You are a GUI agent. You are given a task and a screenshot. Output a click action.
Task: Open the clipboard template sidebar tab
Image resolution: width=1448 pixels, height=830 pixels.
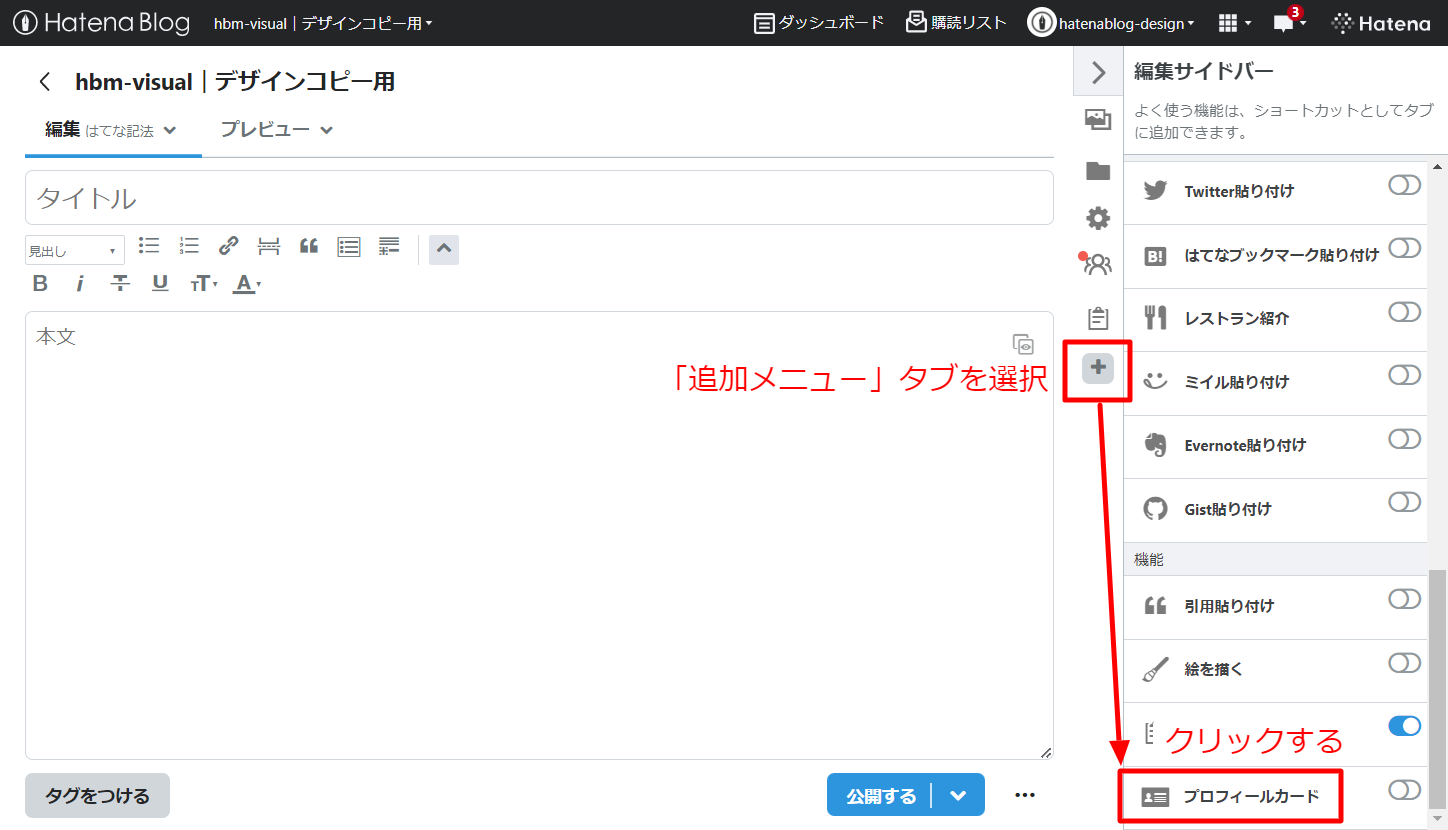[1098, 318]
